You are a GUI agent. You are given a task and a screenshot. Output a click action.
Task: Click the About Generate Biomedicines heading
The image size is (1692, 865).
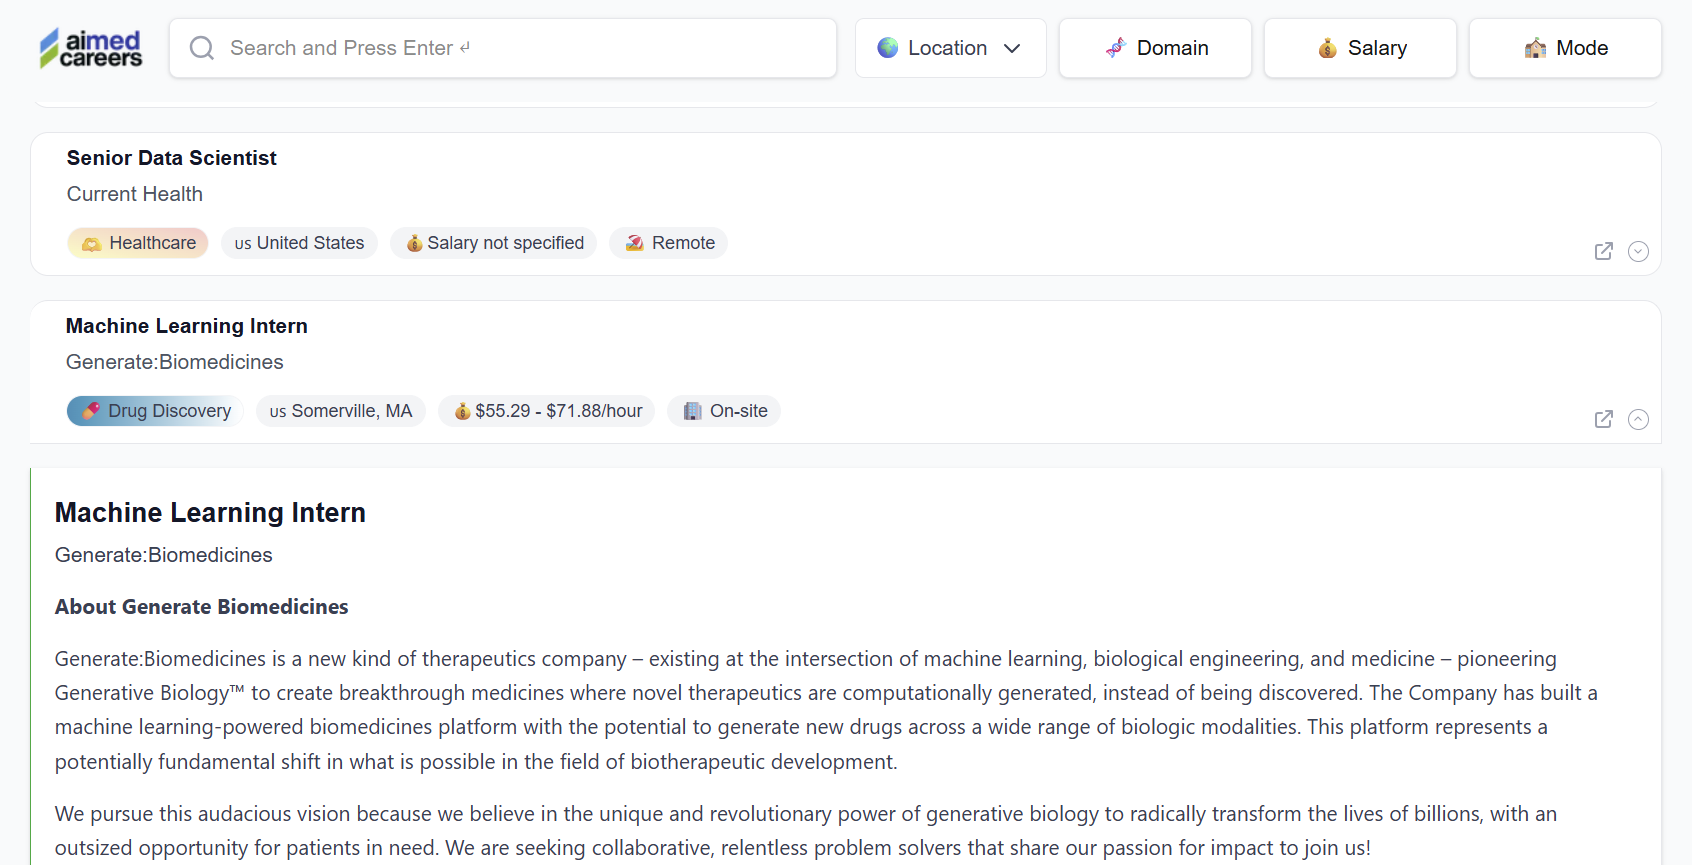[x=202, y=607]
